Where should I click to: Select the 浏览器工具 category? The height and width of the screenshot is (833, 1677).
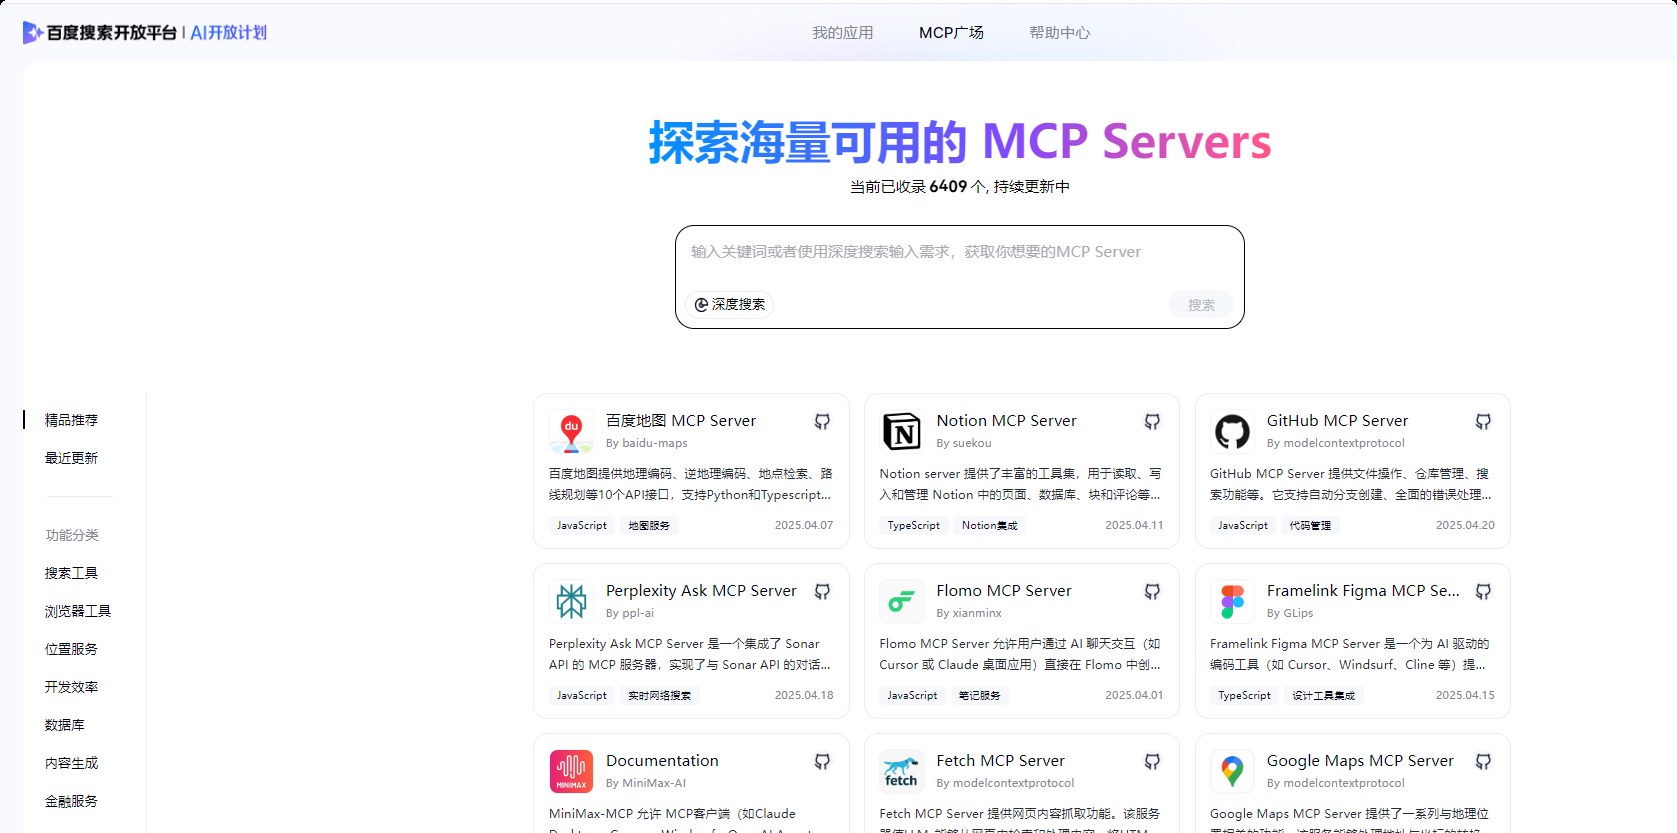pyautogui.click(x=78, y=611)
